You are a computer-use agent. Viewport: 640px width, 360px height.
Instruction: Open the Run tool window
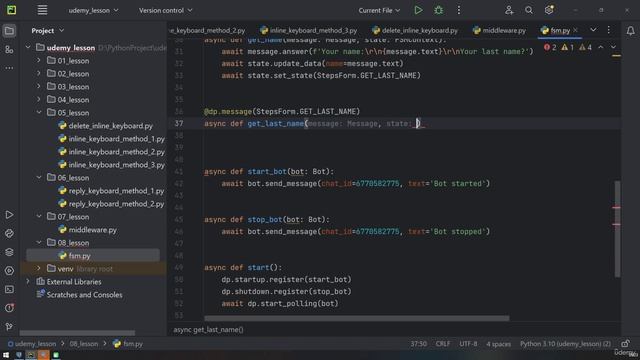[x=9, y=215]
